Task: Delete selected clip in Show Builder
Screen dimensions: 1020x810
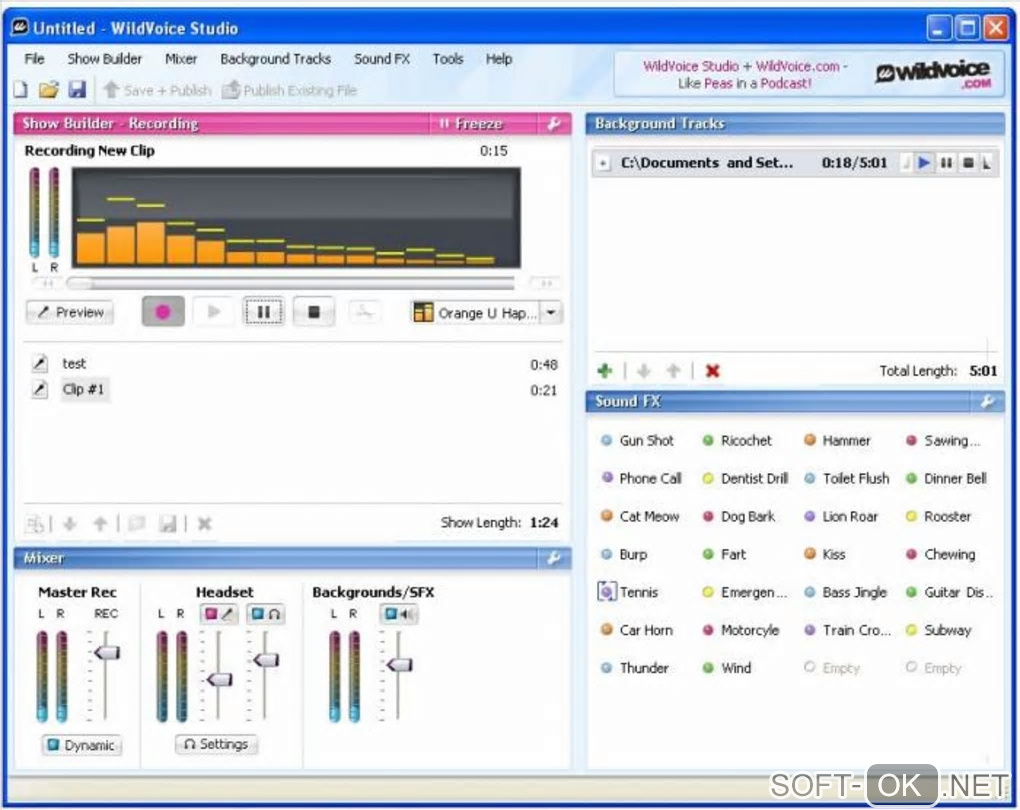Action: tap(204, 523)
